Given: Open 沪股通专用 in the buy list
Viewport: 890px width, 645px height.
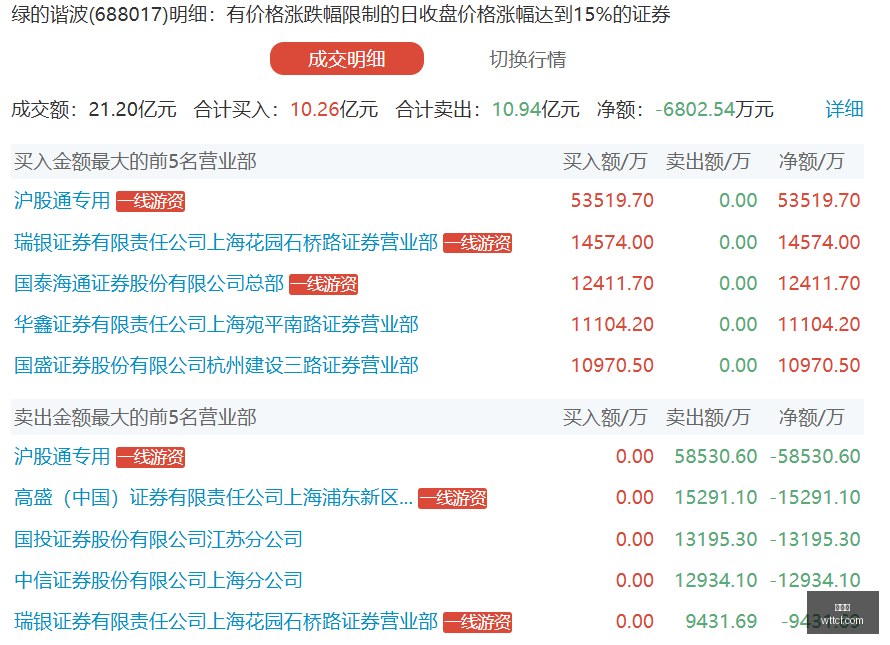Looking at the screenshot, I should pos(62,200).
